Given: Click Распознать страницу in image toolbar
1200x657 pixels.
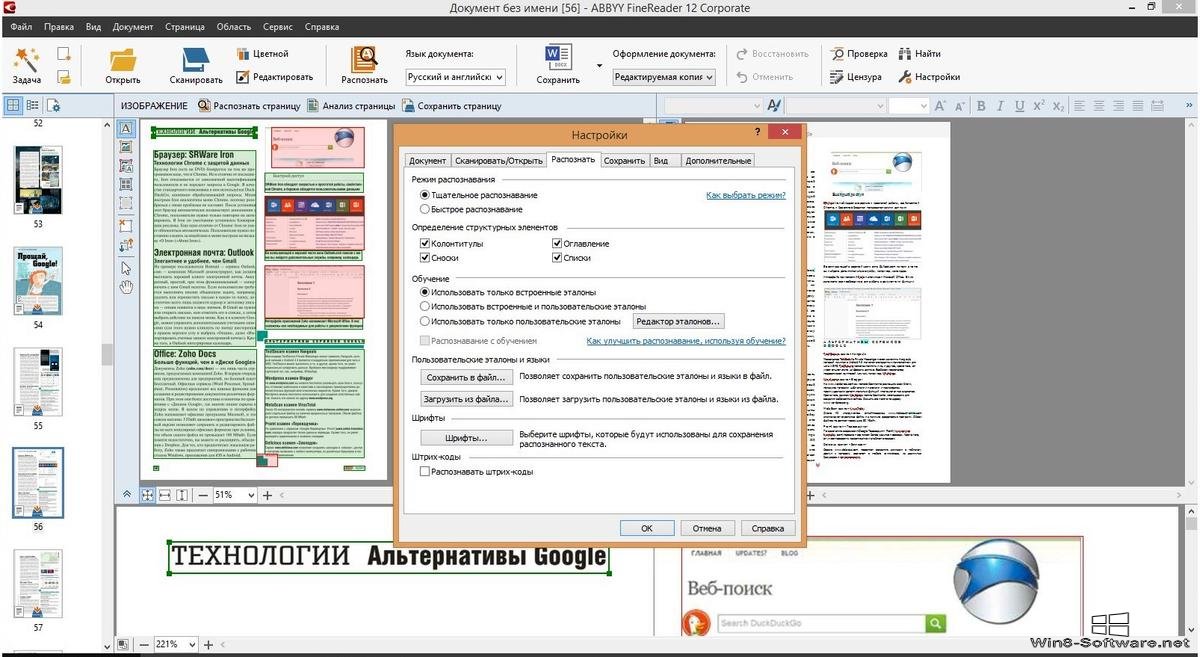Looking at the screenshot, I should (x=249, y=105).
